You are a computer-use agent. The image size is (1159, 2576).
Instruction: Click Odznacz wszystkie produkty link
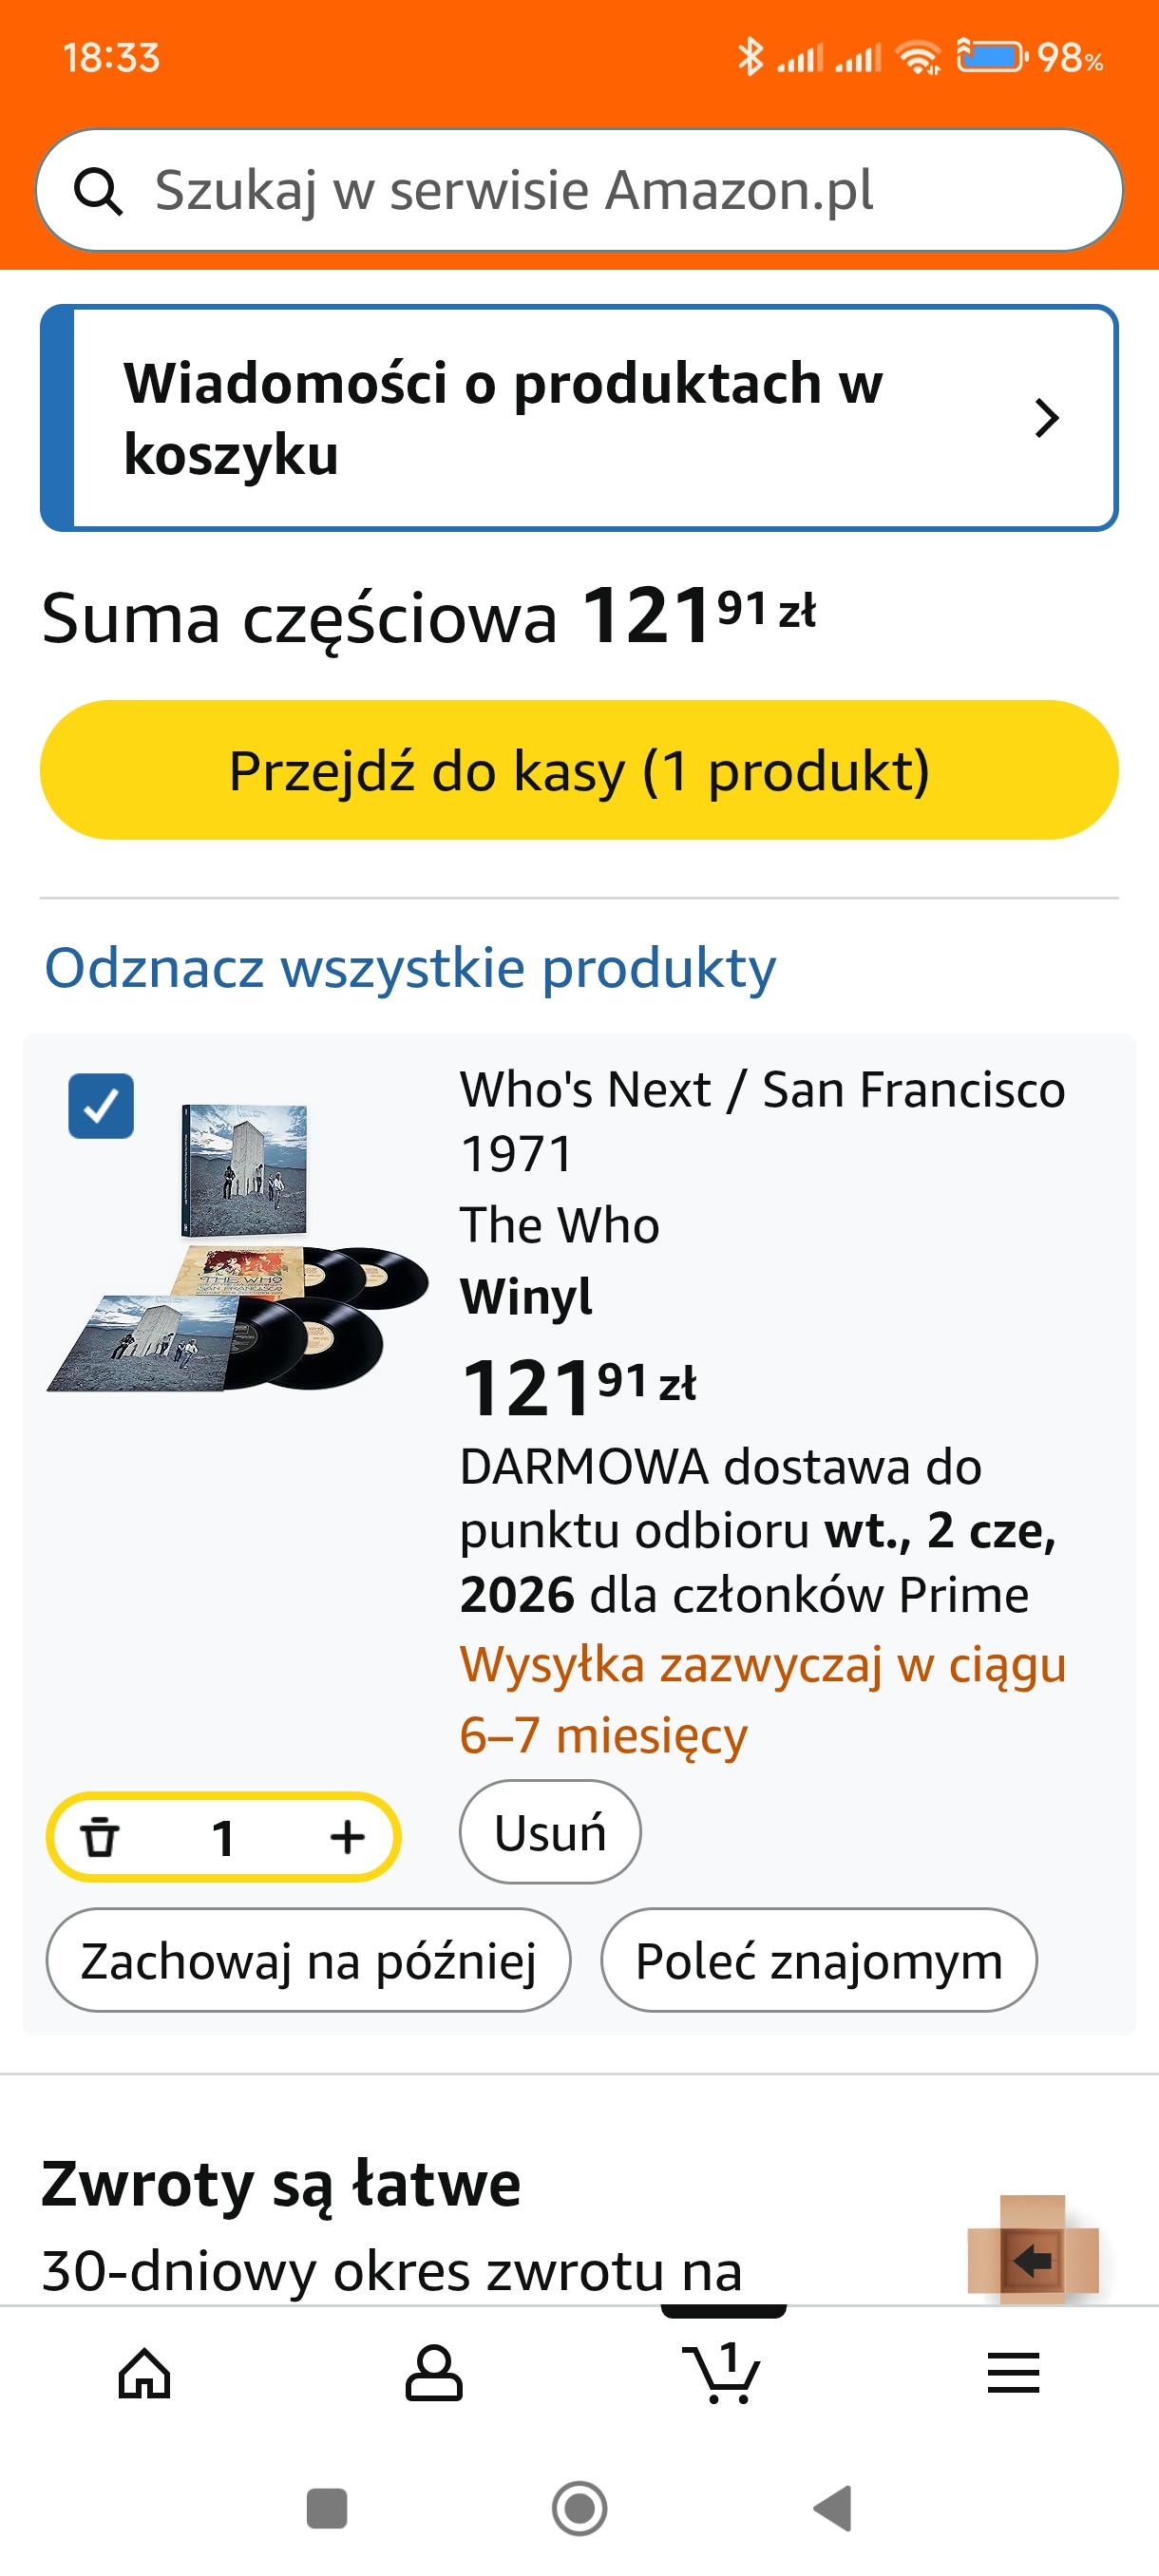pyautogui.click(x=410, y=968)
